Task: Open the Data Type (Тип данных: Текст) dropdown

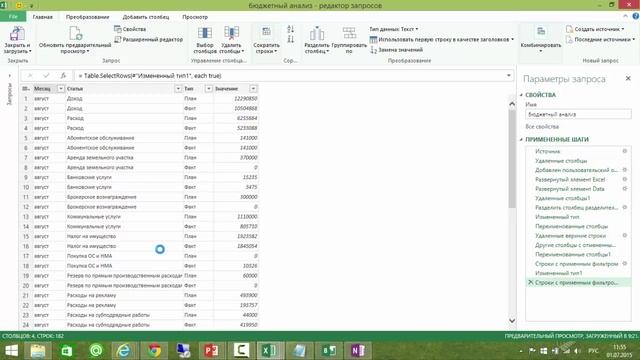Action: (x=393, y=29)
